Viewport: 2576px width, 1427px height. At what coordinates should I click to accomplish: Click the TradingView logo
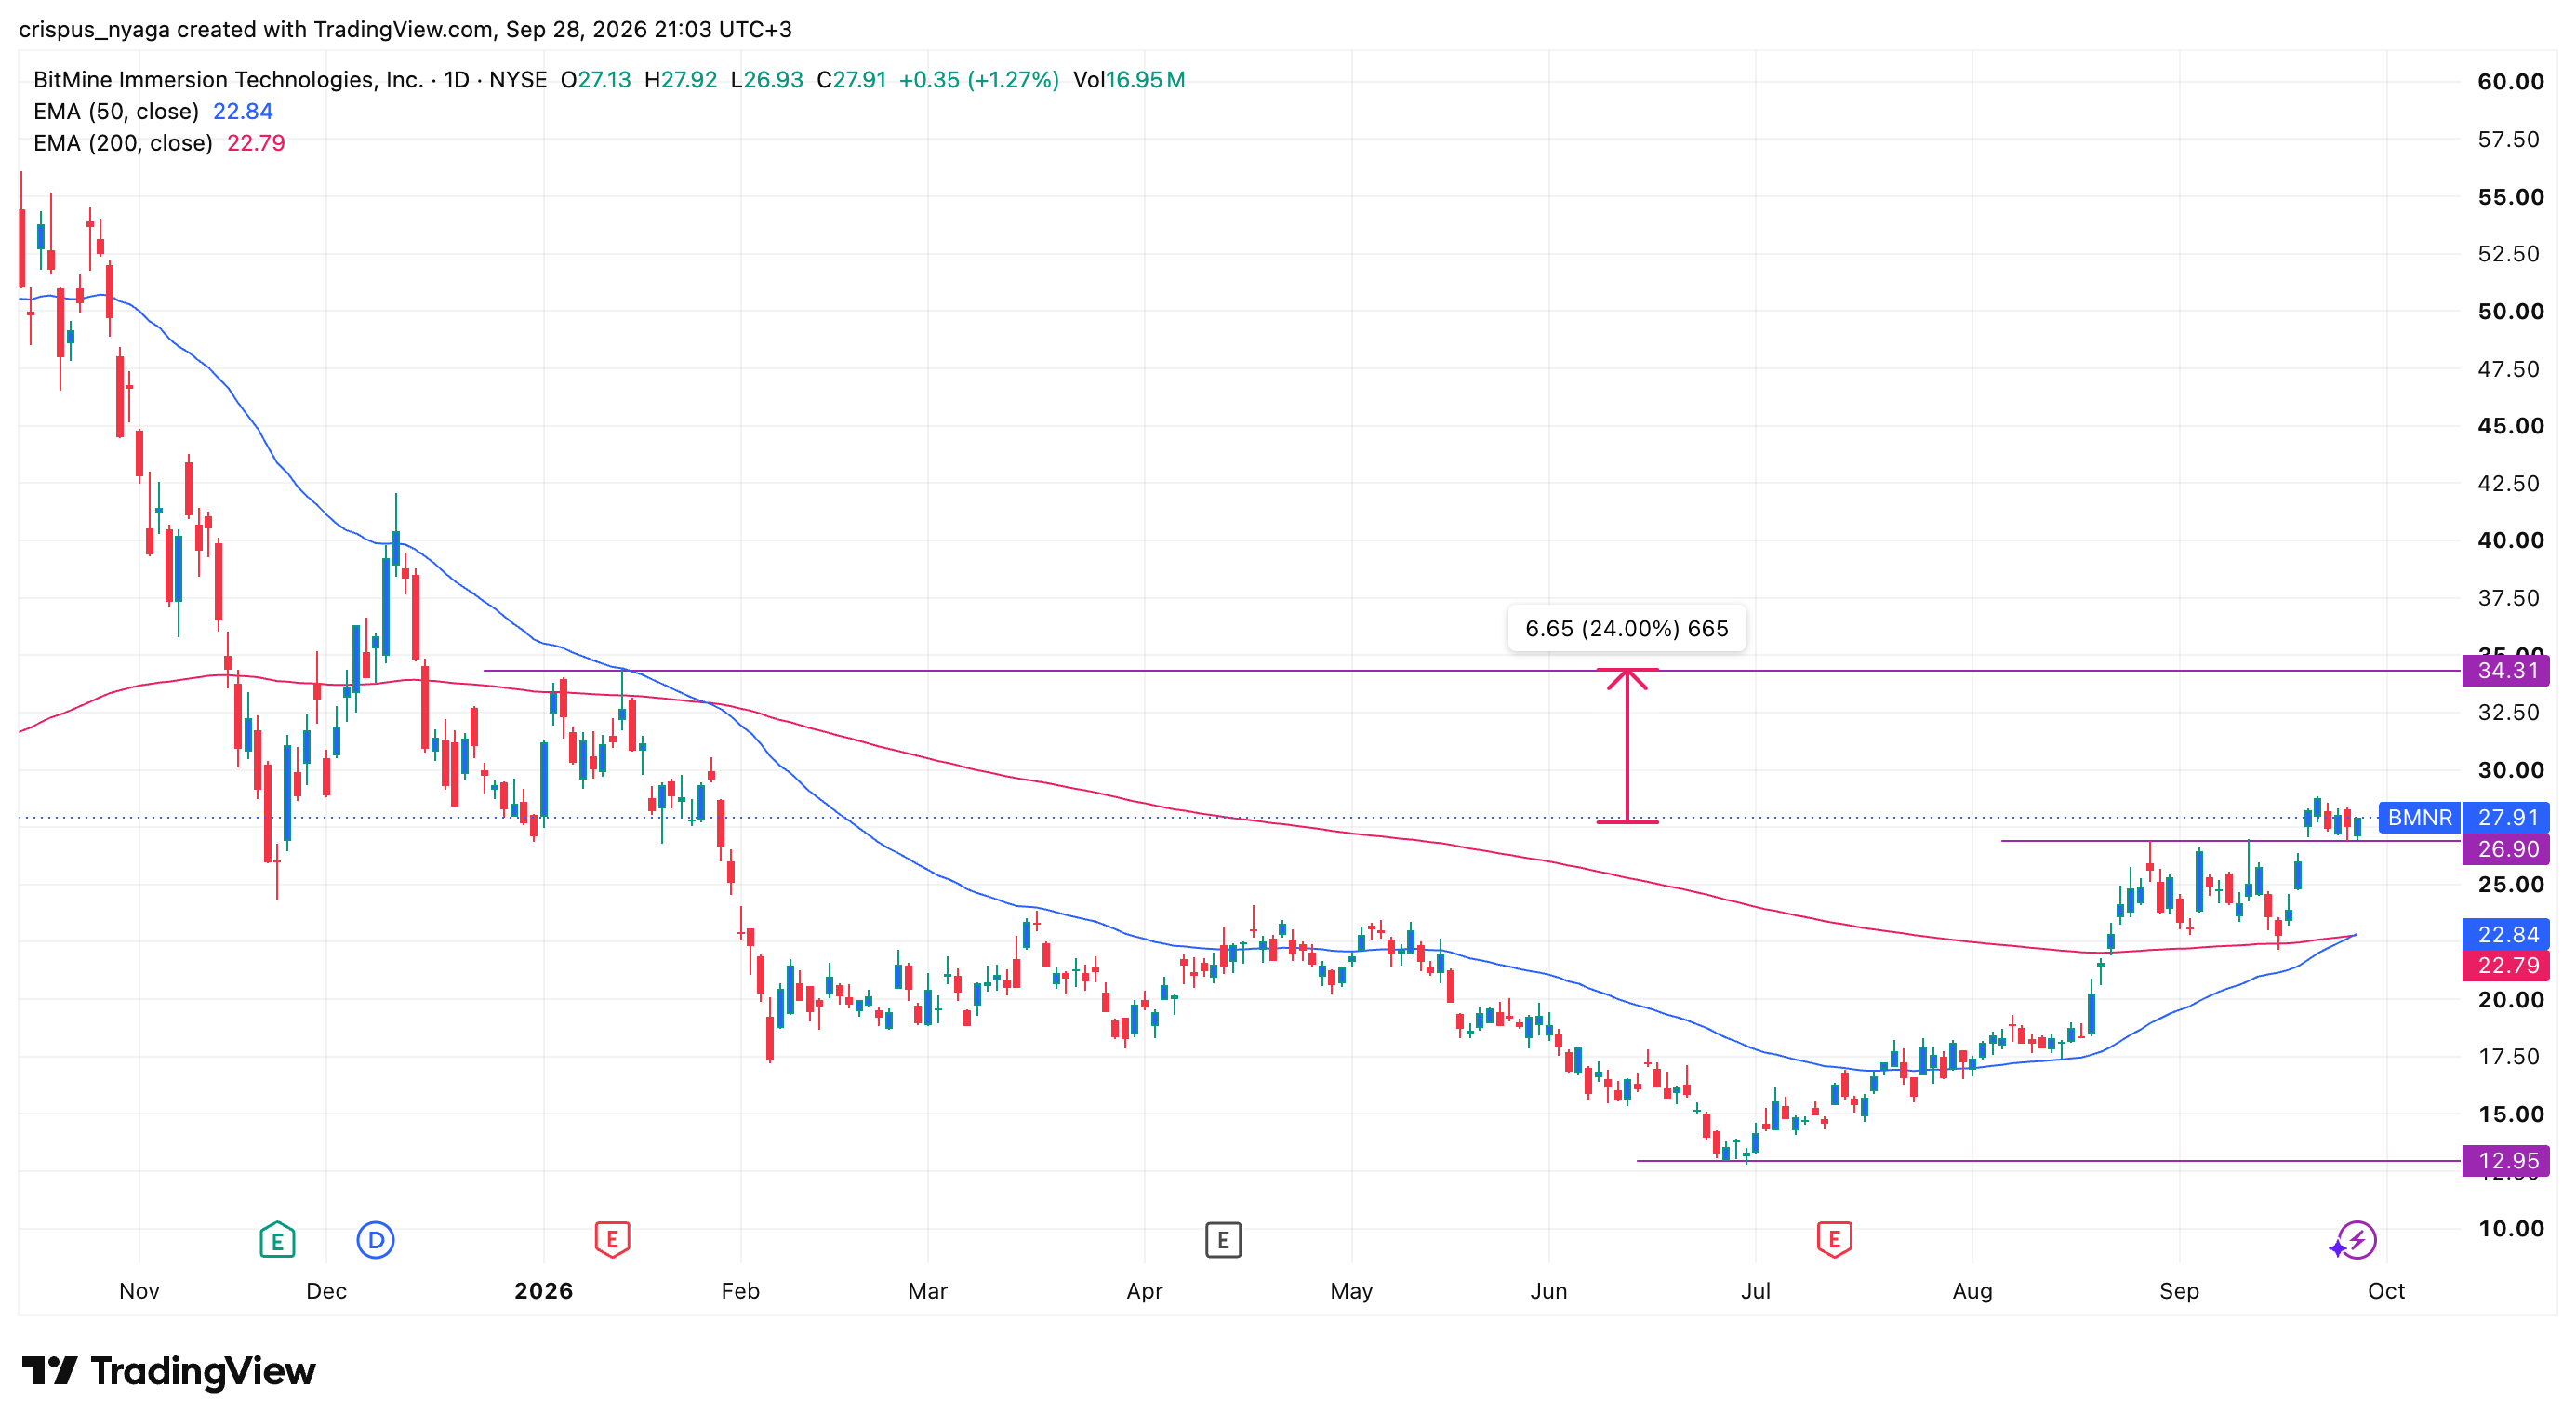coord(168,1371)
